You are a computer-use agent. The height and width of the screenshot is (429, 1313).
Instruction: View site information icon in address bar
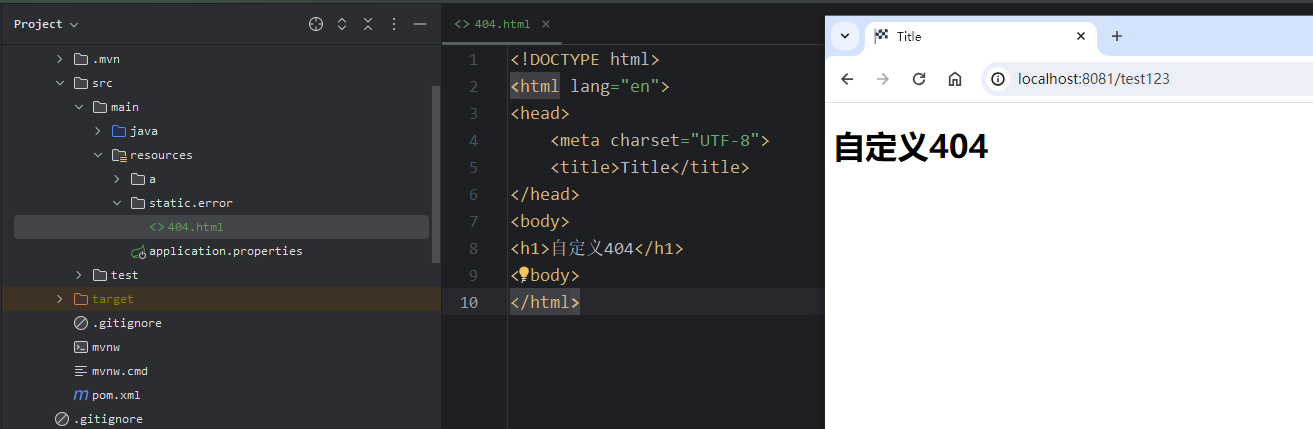(x=998, y=79)
